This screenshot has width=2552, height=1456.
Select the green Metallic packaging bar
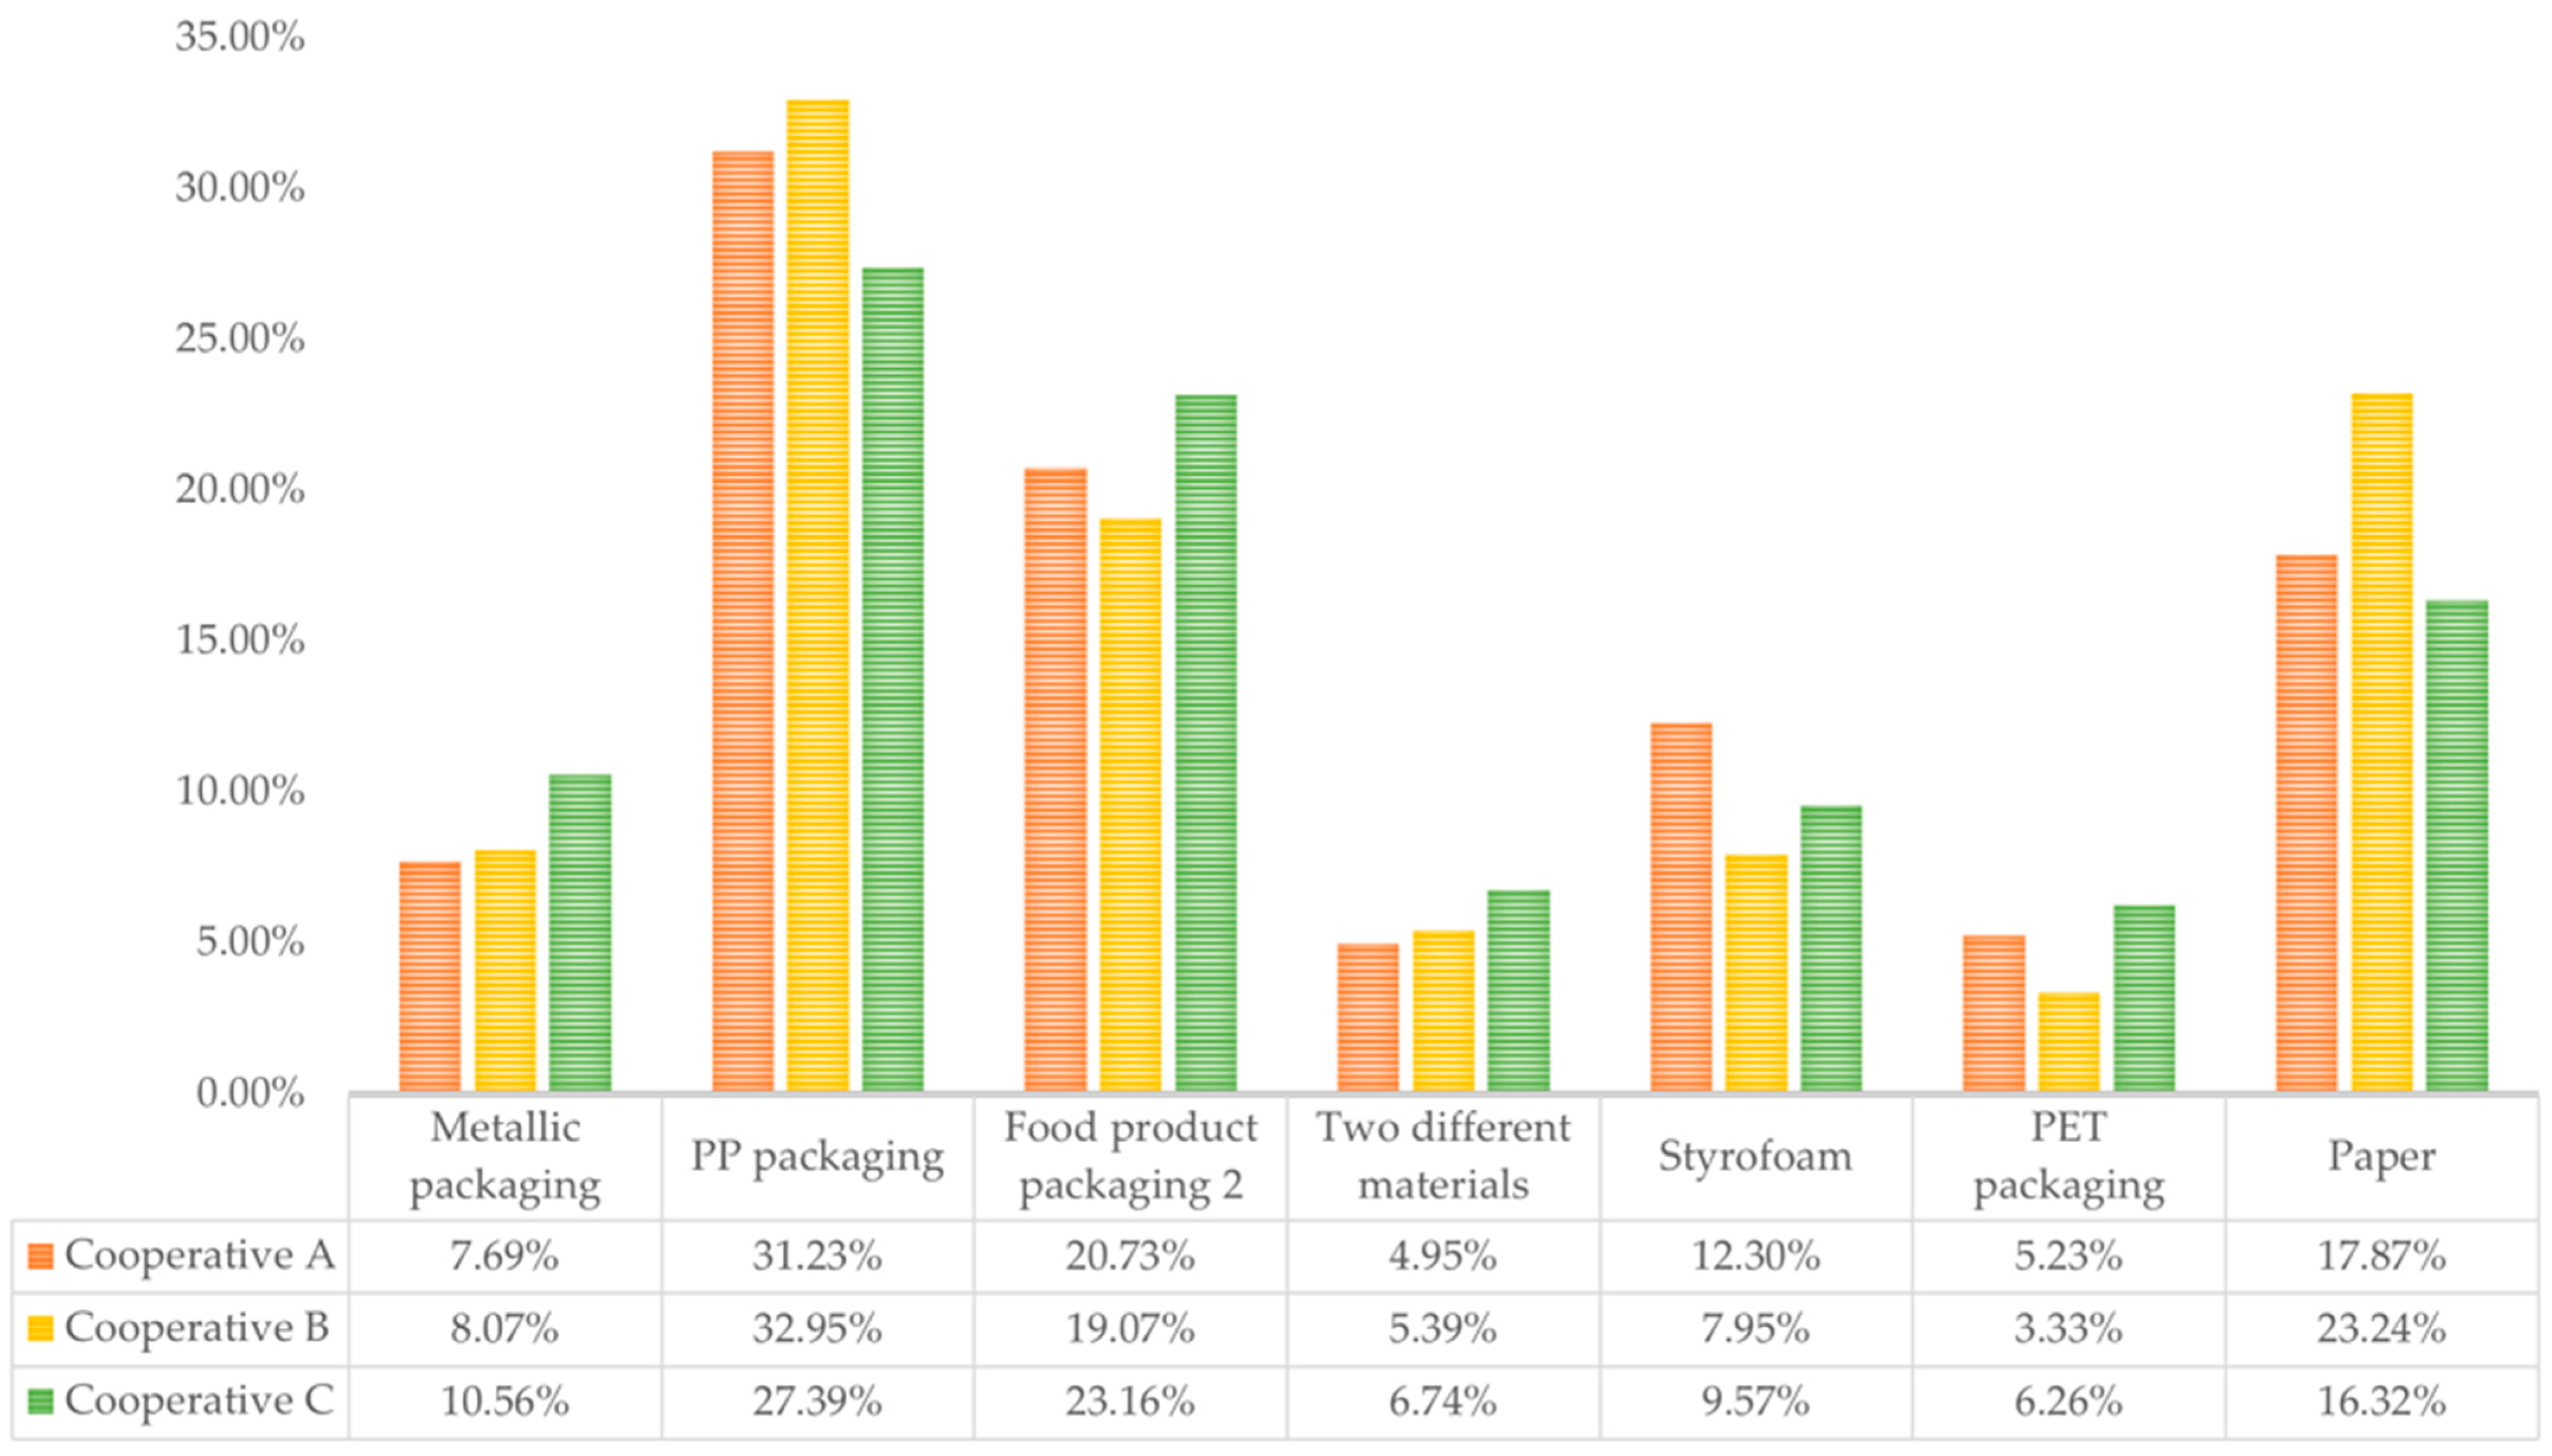tap(580, 932)
